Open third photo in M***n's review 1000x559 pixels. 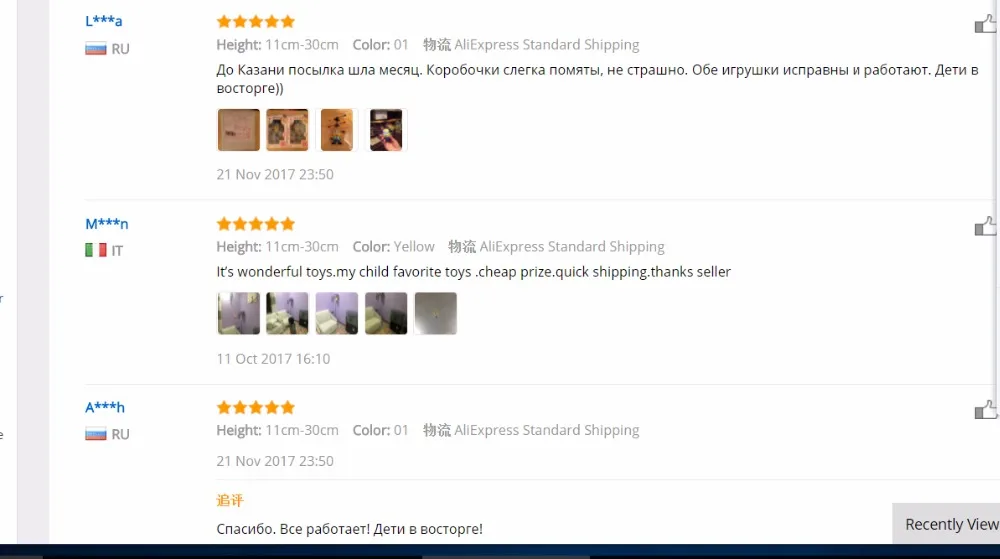pos(337,314)
